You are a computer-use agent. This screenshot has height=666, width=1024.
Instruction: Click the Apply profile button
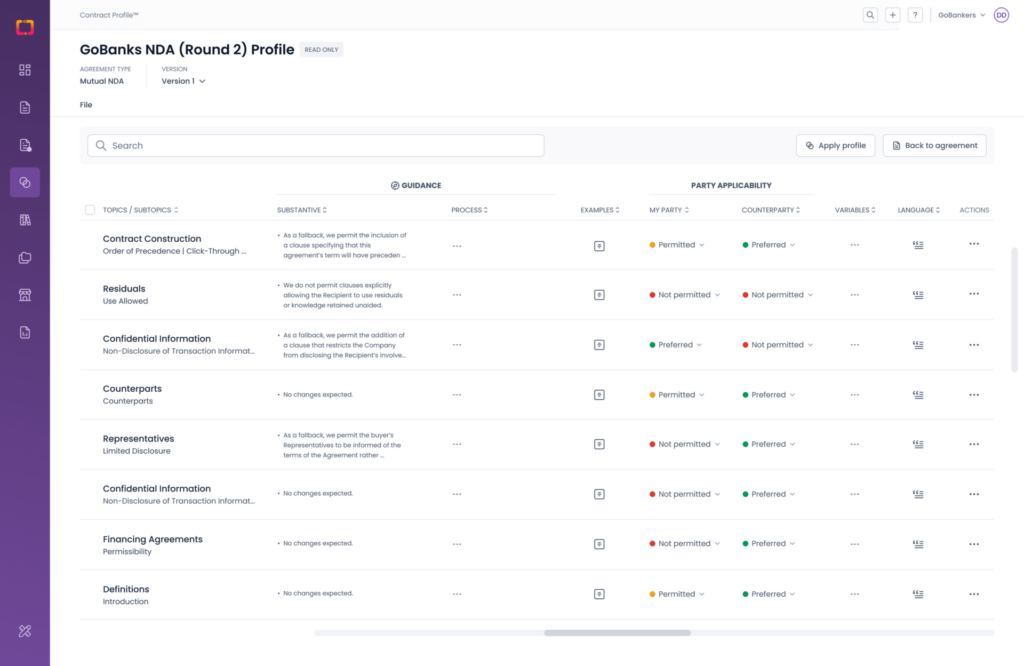[x=835, y=145]
